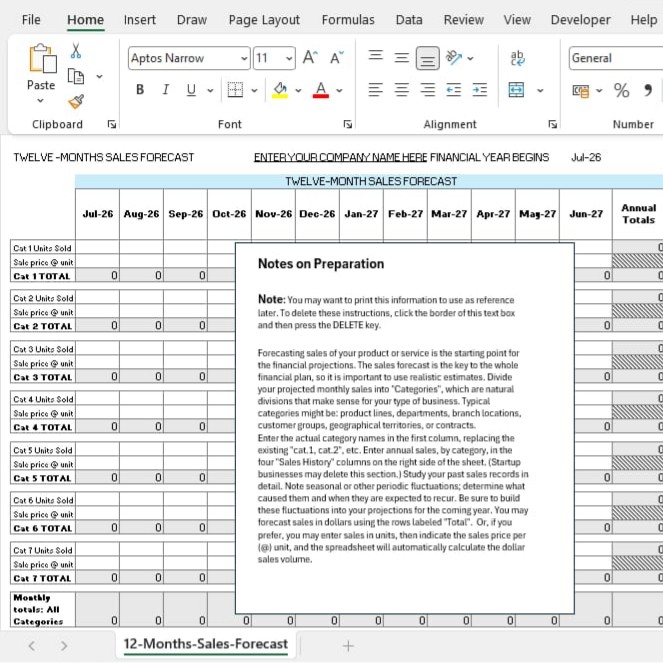Open the File menu
This screenshot has height=663, width=663.
click(x=31, y=20)
